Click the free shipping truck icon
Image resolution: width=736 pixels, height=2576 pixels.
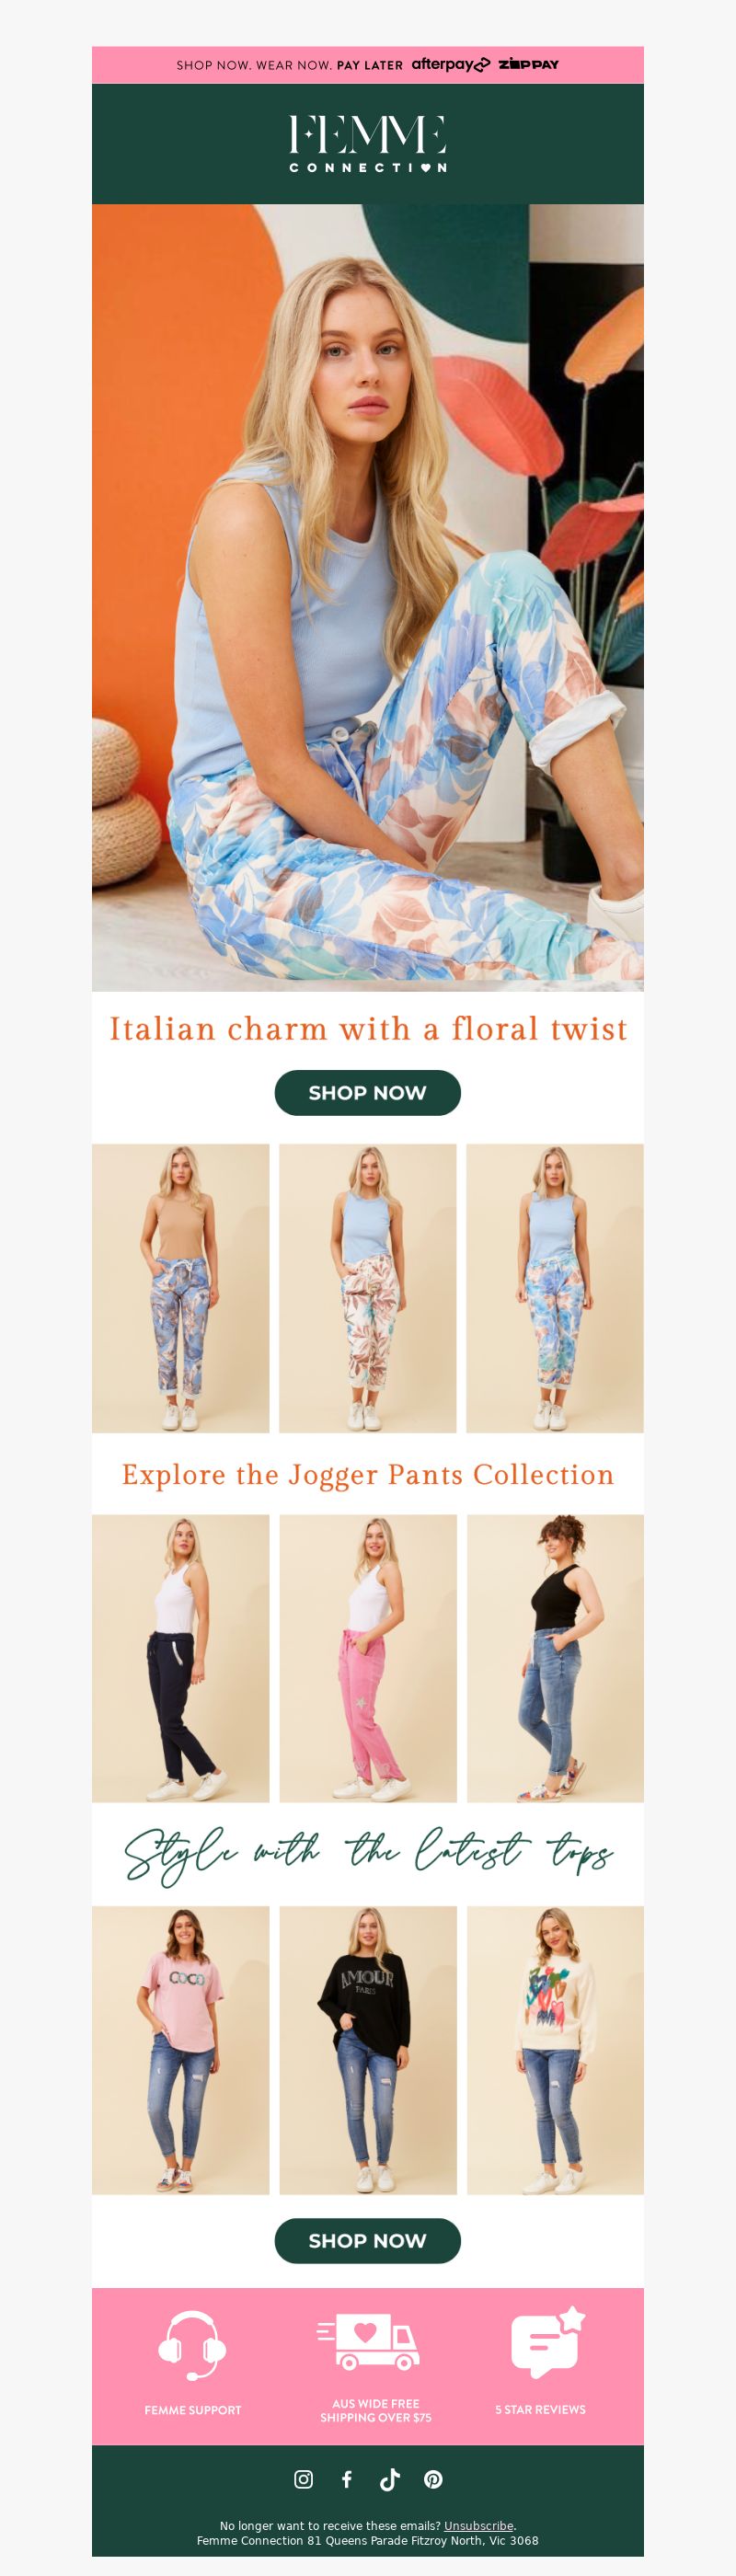point(368,2342)
